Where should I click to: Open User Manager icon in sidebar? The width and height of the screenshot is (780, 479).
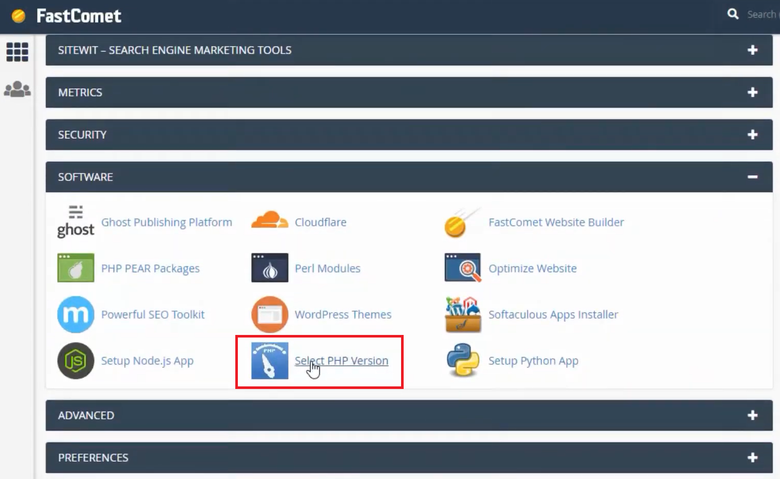[x=17, y=90]
